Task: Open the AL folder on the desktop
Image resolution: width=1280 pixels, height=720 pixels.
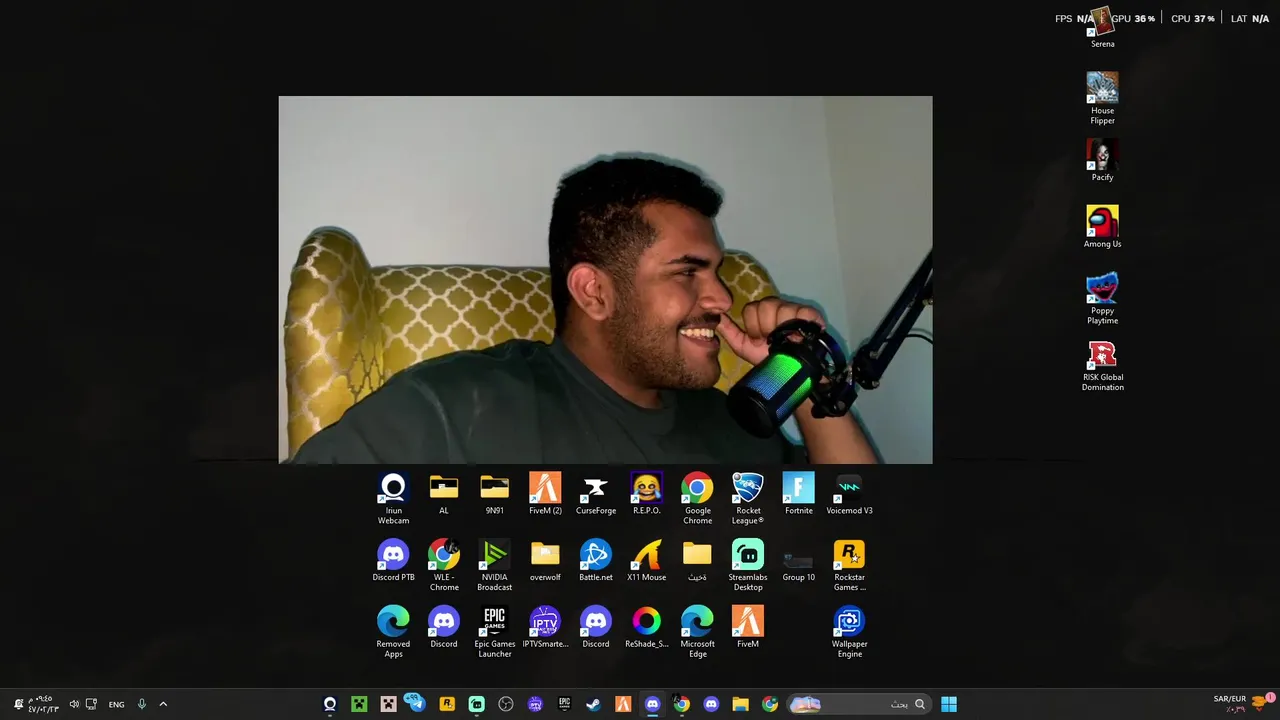Action: tap(444, 494)
